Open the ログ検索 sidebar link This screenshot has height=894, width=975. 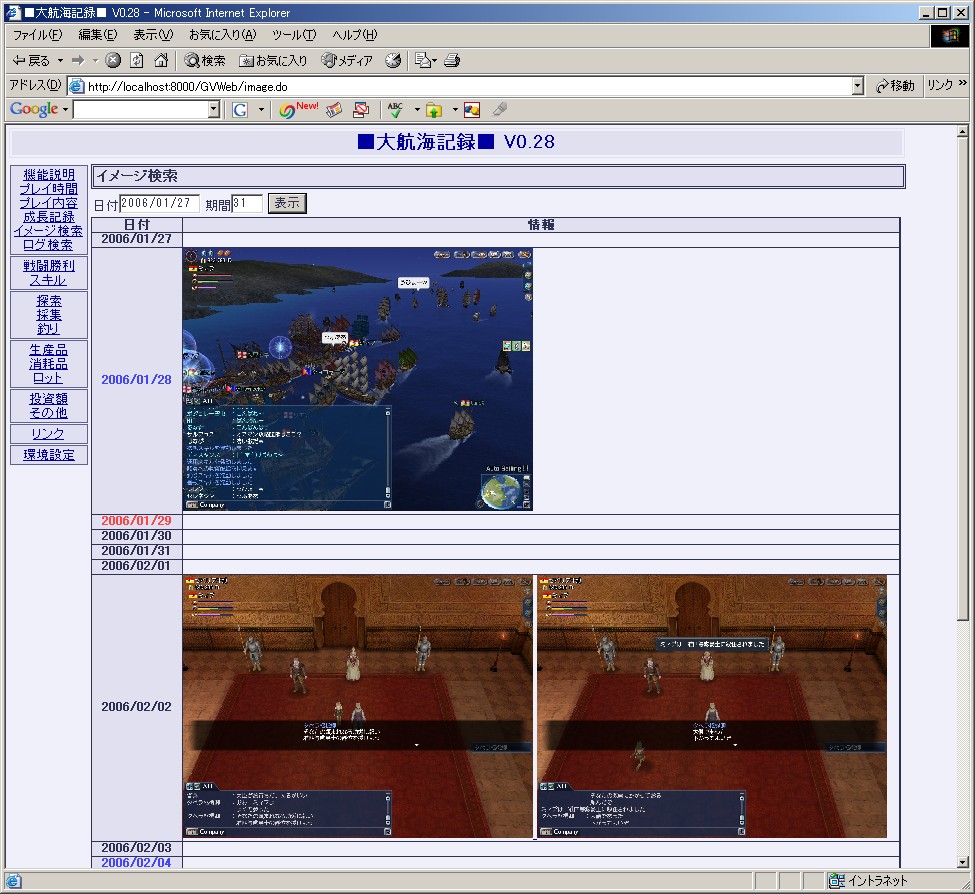click(x=49, y=244)
